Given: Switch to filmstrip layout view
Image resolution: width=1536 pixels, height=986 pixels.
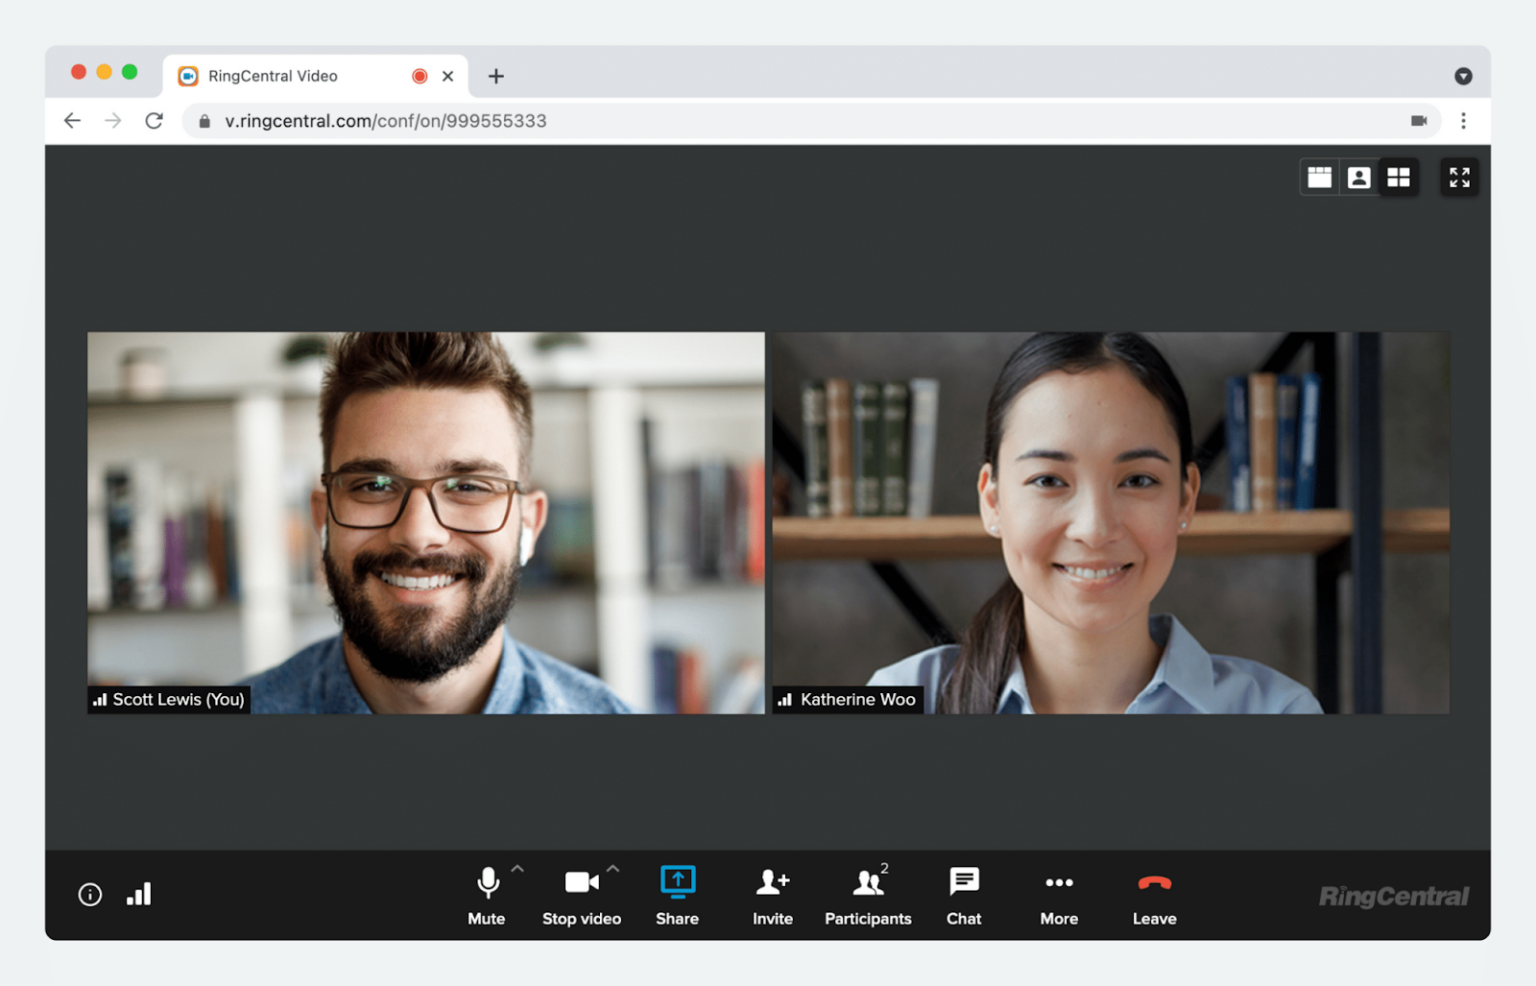Looking at the screenshot, I should (x=1319, y=177).
